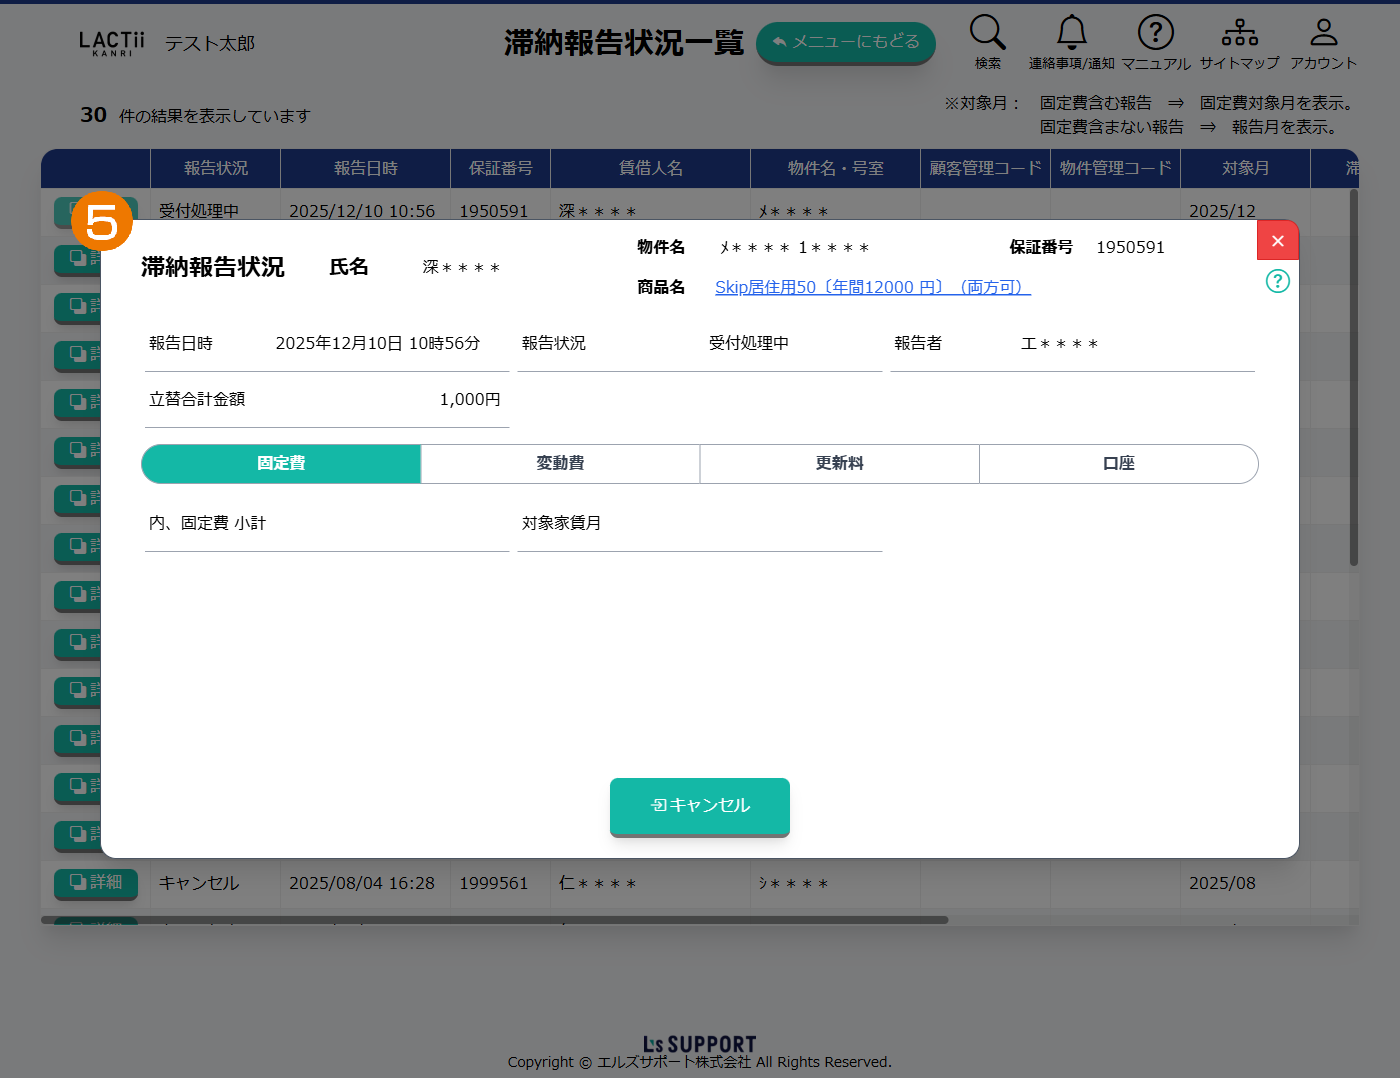This screenshot has width=1400, height=1078.
Task: Switch to the 更新料 tab
Action: point(839,464)
